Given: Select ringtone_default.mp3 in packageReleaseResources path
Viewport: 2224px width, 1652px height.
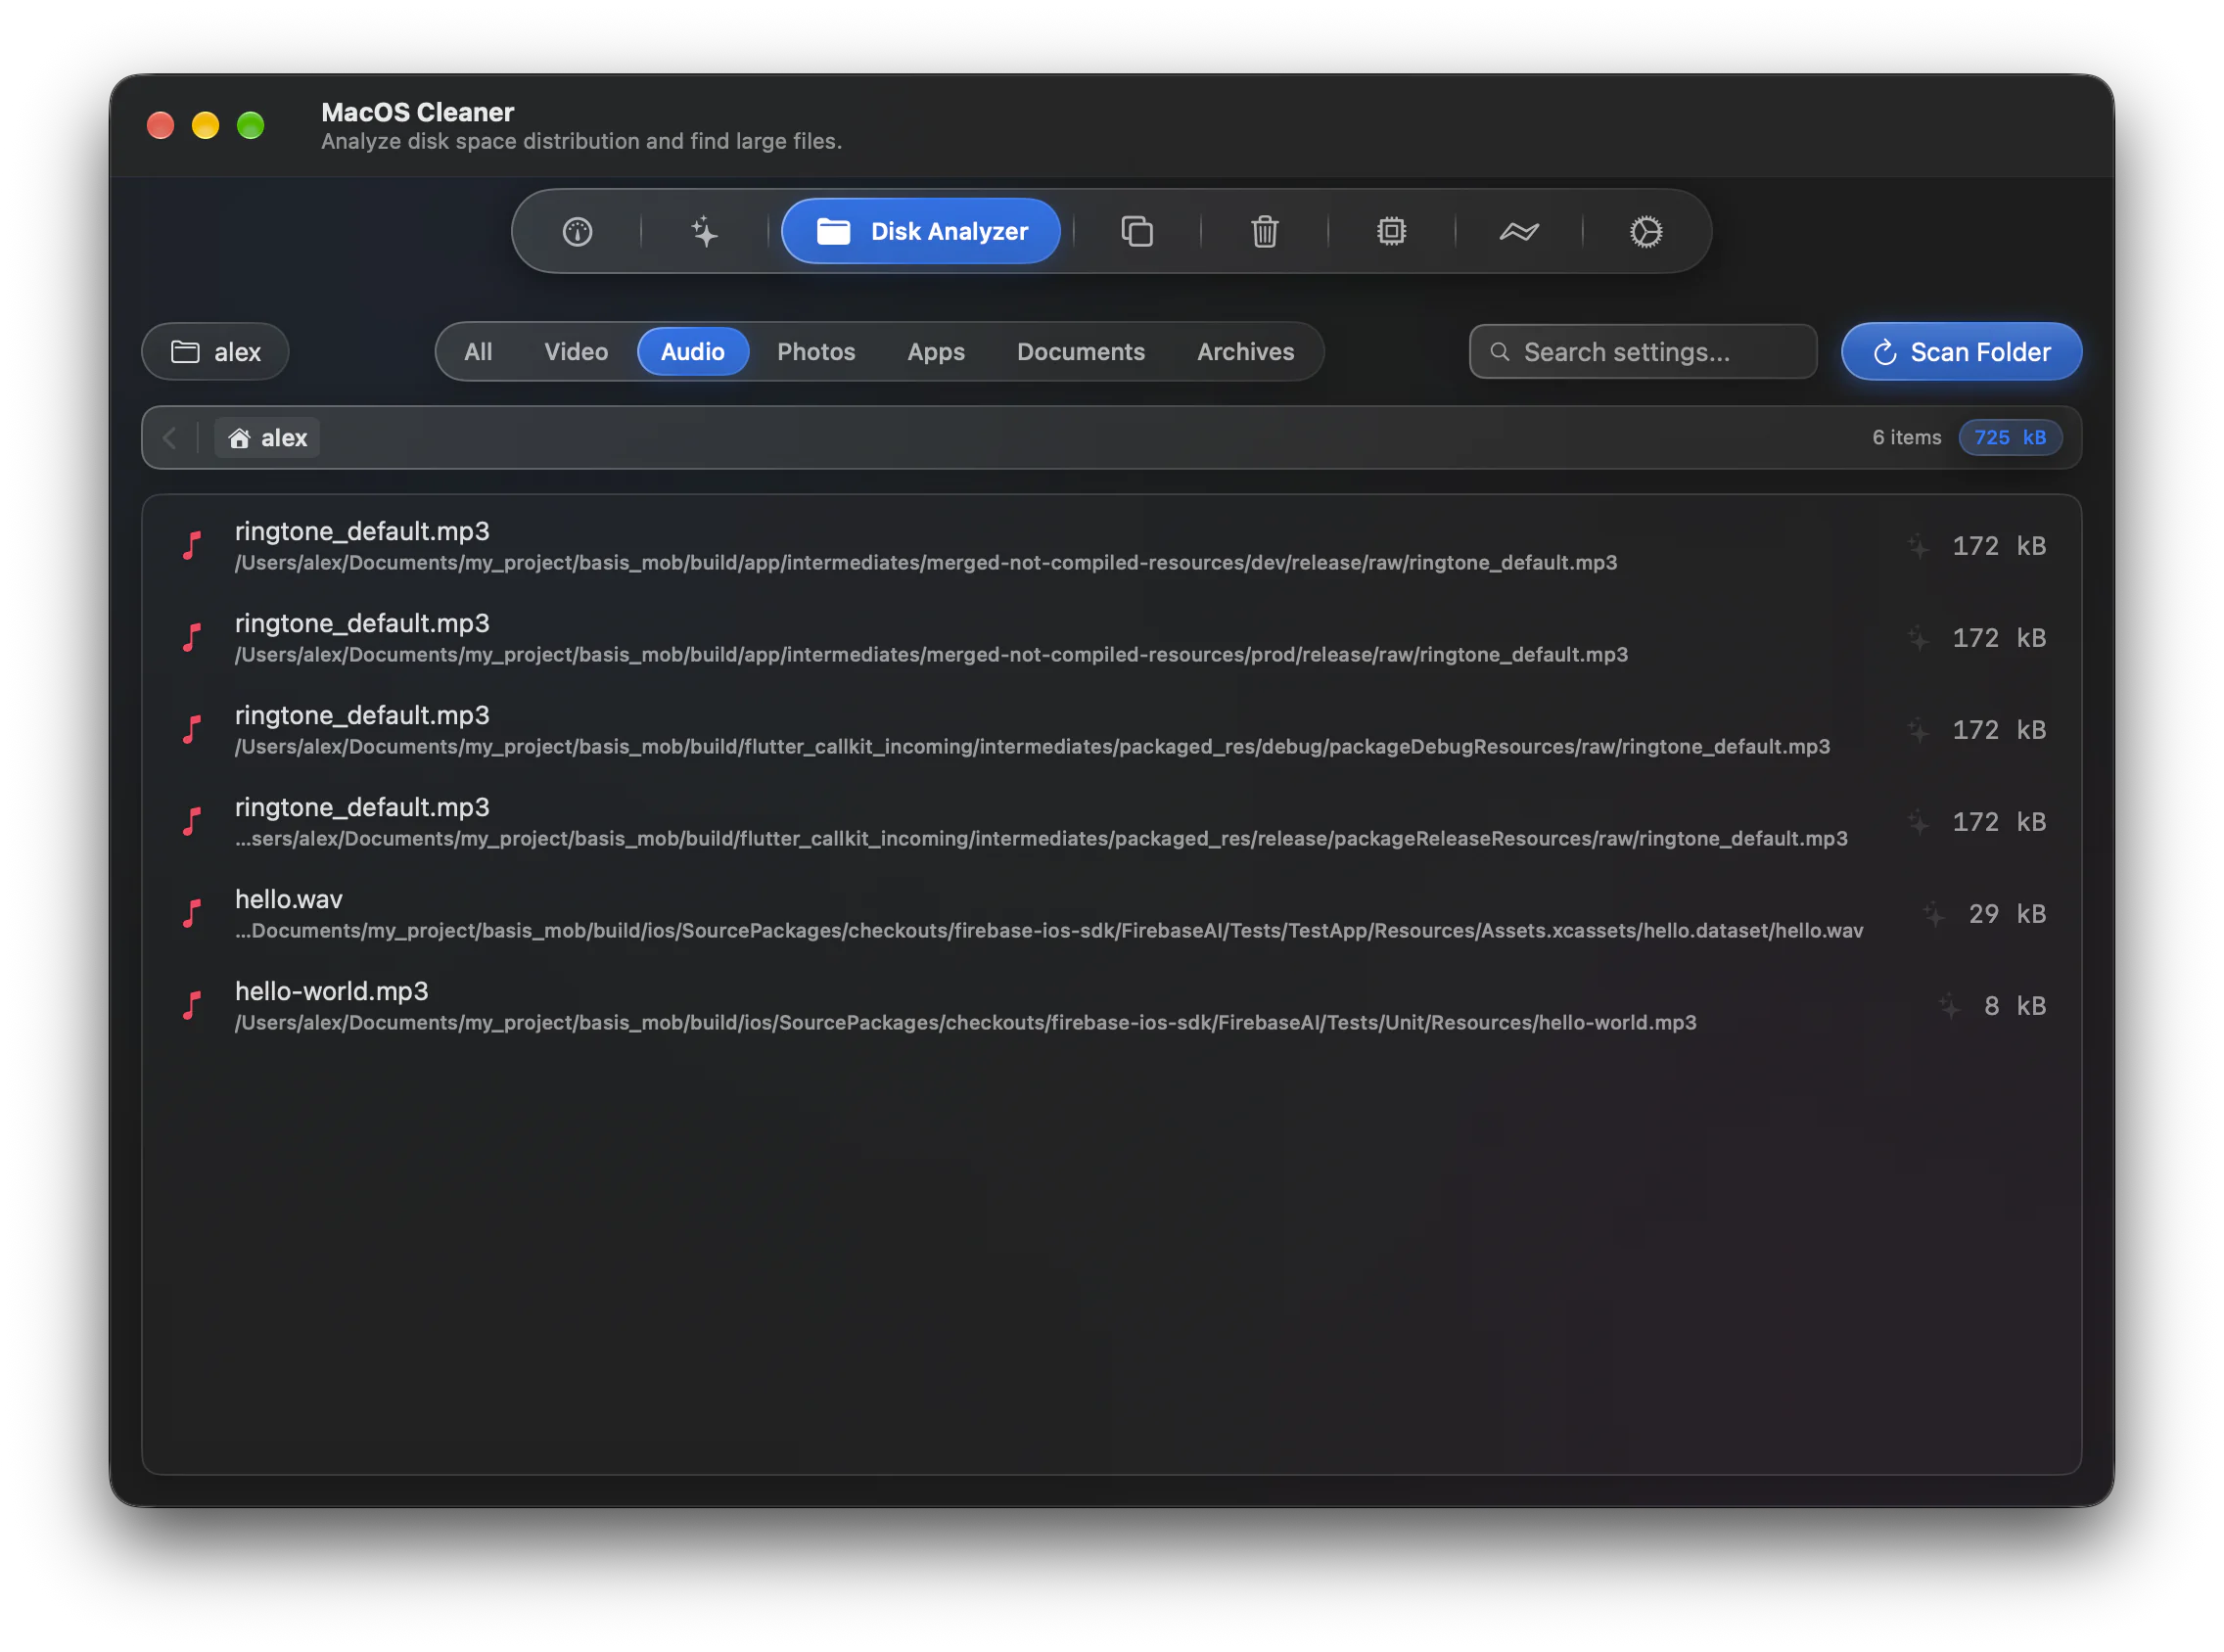Looking at the screenshot, I should click(1112, 822).
